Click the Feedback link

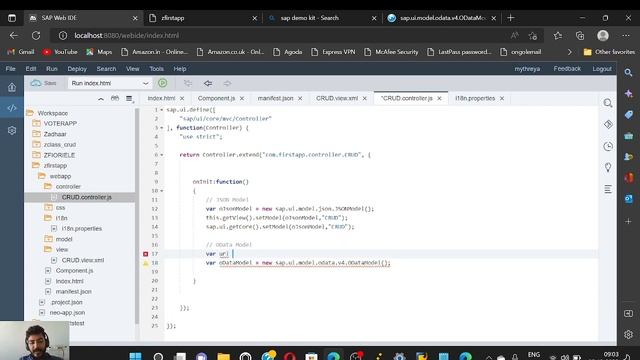click(567, 69)
